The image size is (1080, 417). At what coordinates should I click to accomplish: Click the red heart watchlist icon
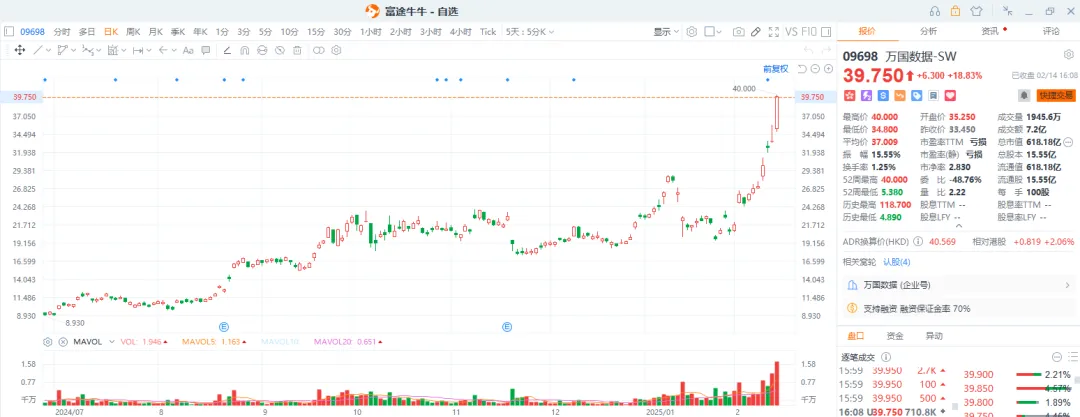pos(951,95)
